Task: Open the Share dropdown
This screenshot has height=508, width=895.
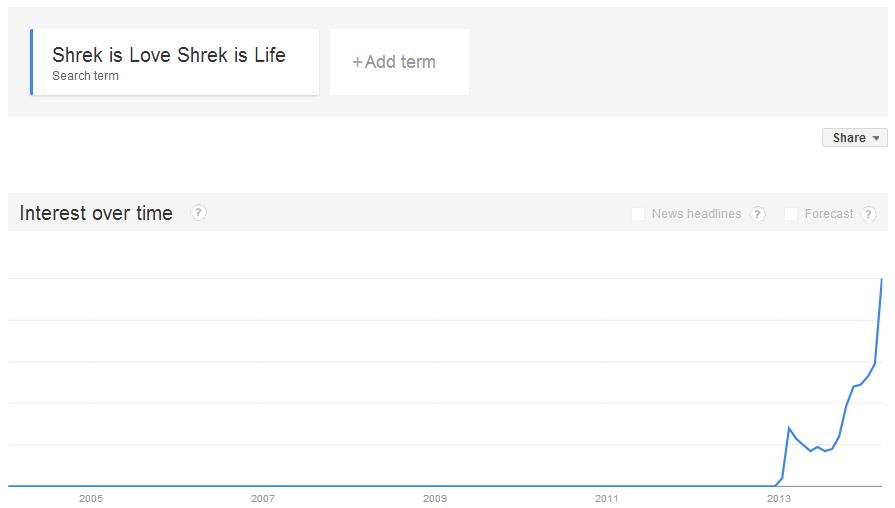Action: pyautogui.click(x=855, y=138)
